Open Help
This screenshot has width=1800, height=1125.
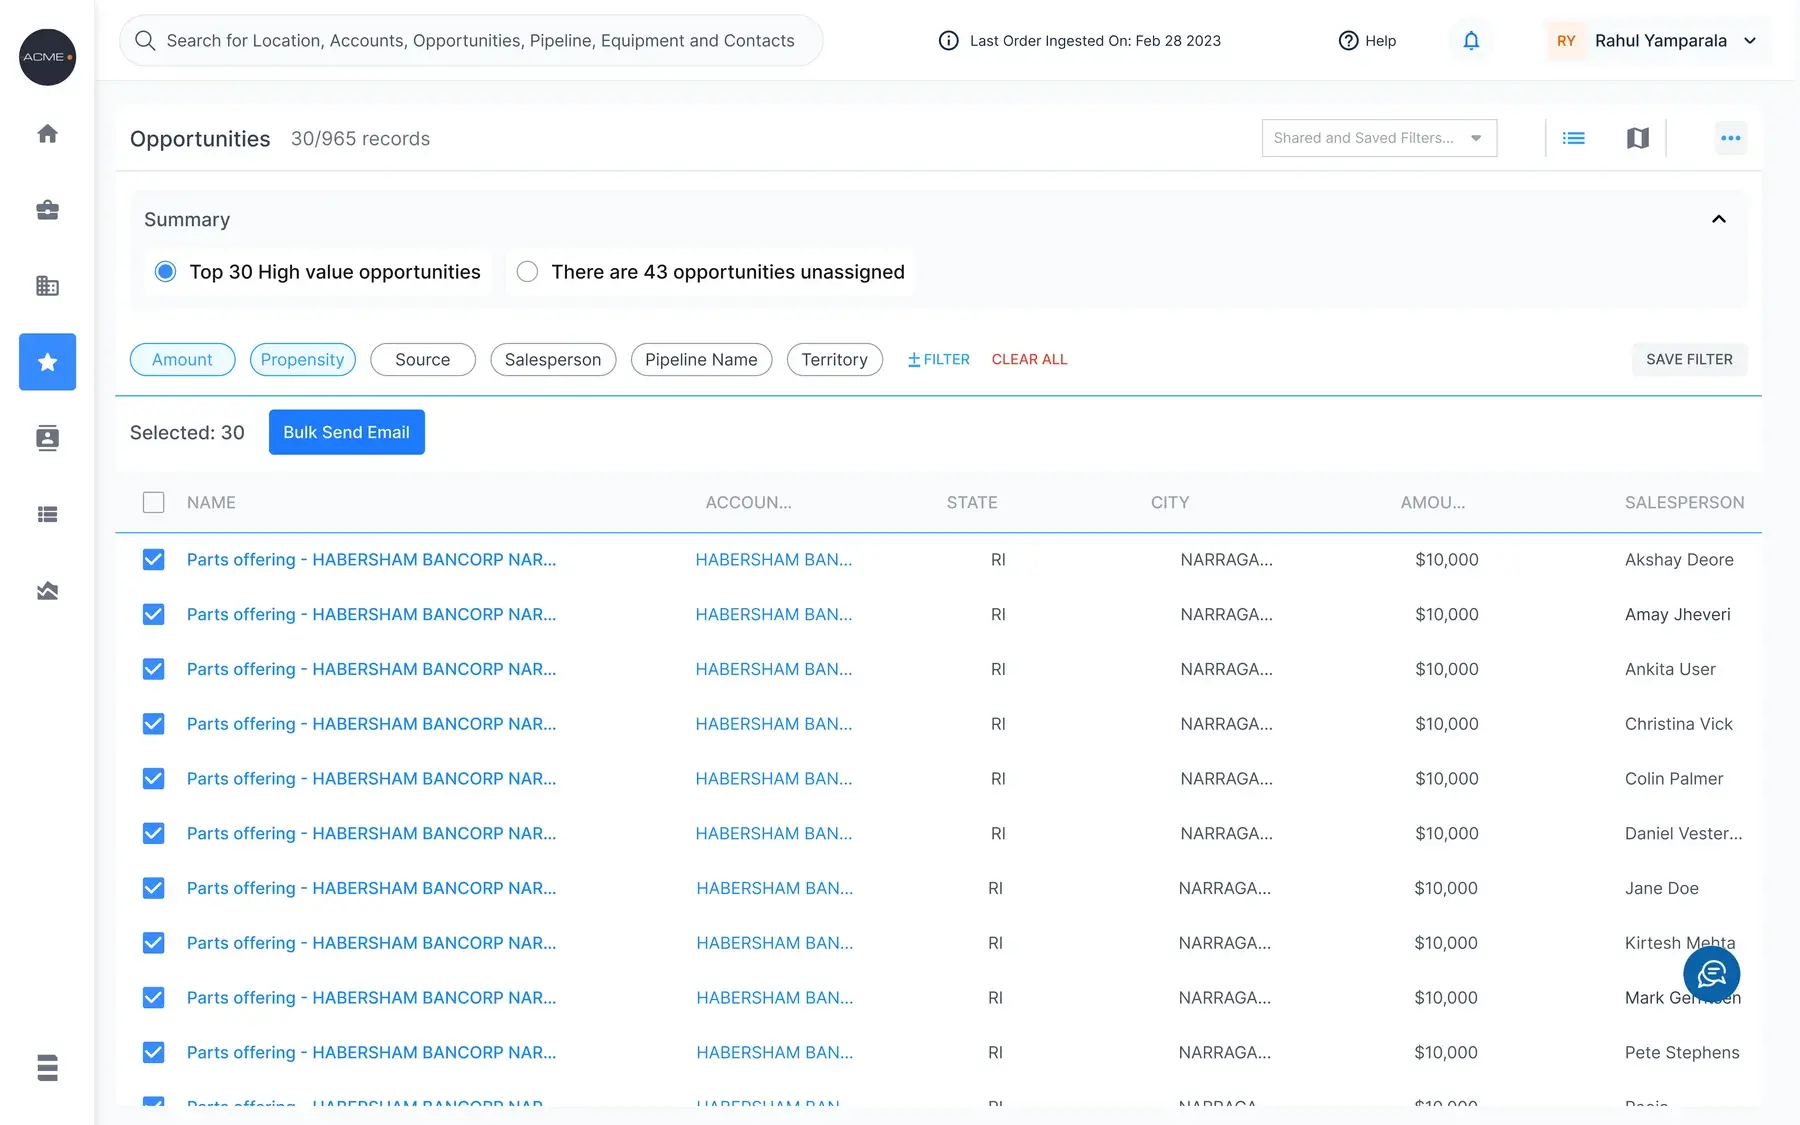(x=1367, y=41)
